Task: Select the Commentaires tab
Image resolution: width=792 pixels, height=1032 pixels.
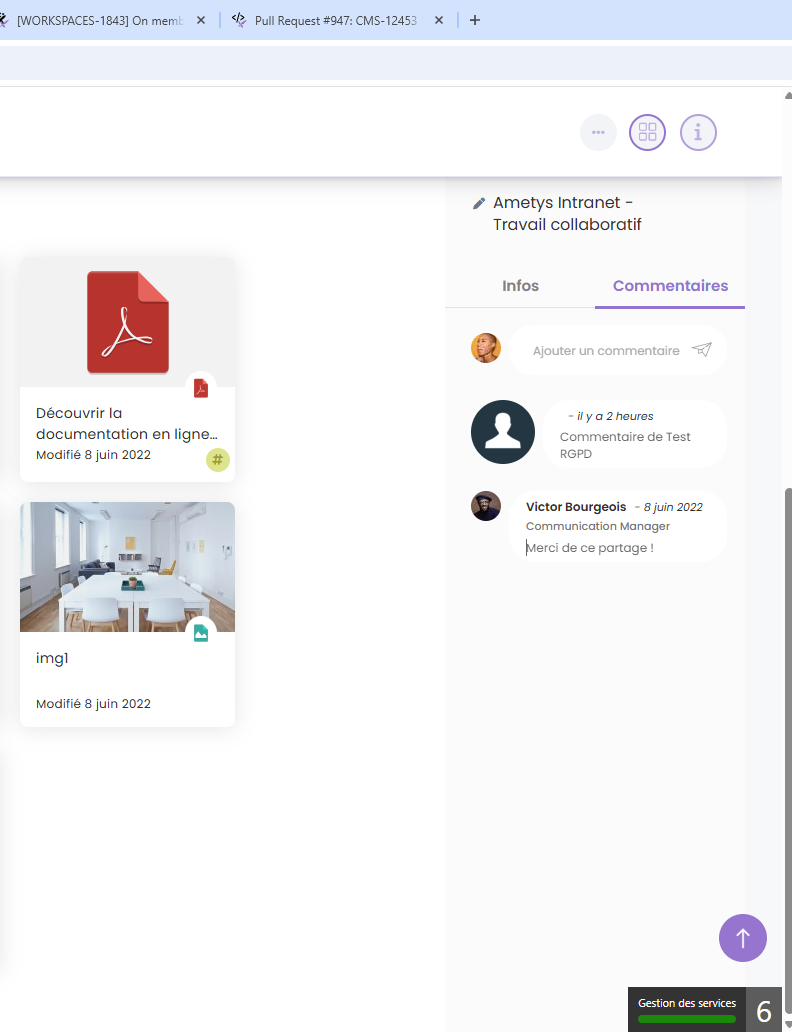Action: point(670,286)
